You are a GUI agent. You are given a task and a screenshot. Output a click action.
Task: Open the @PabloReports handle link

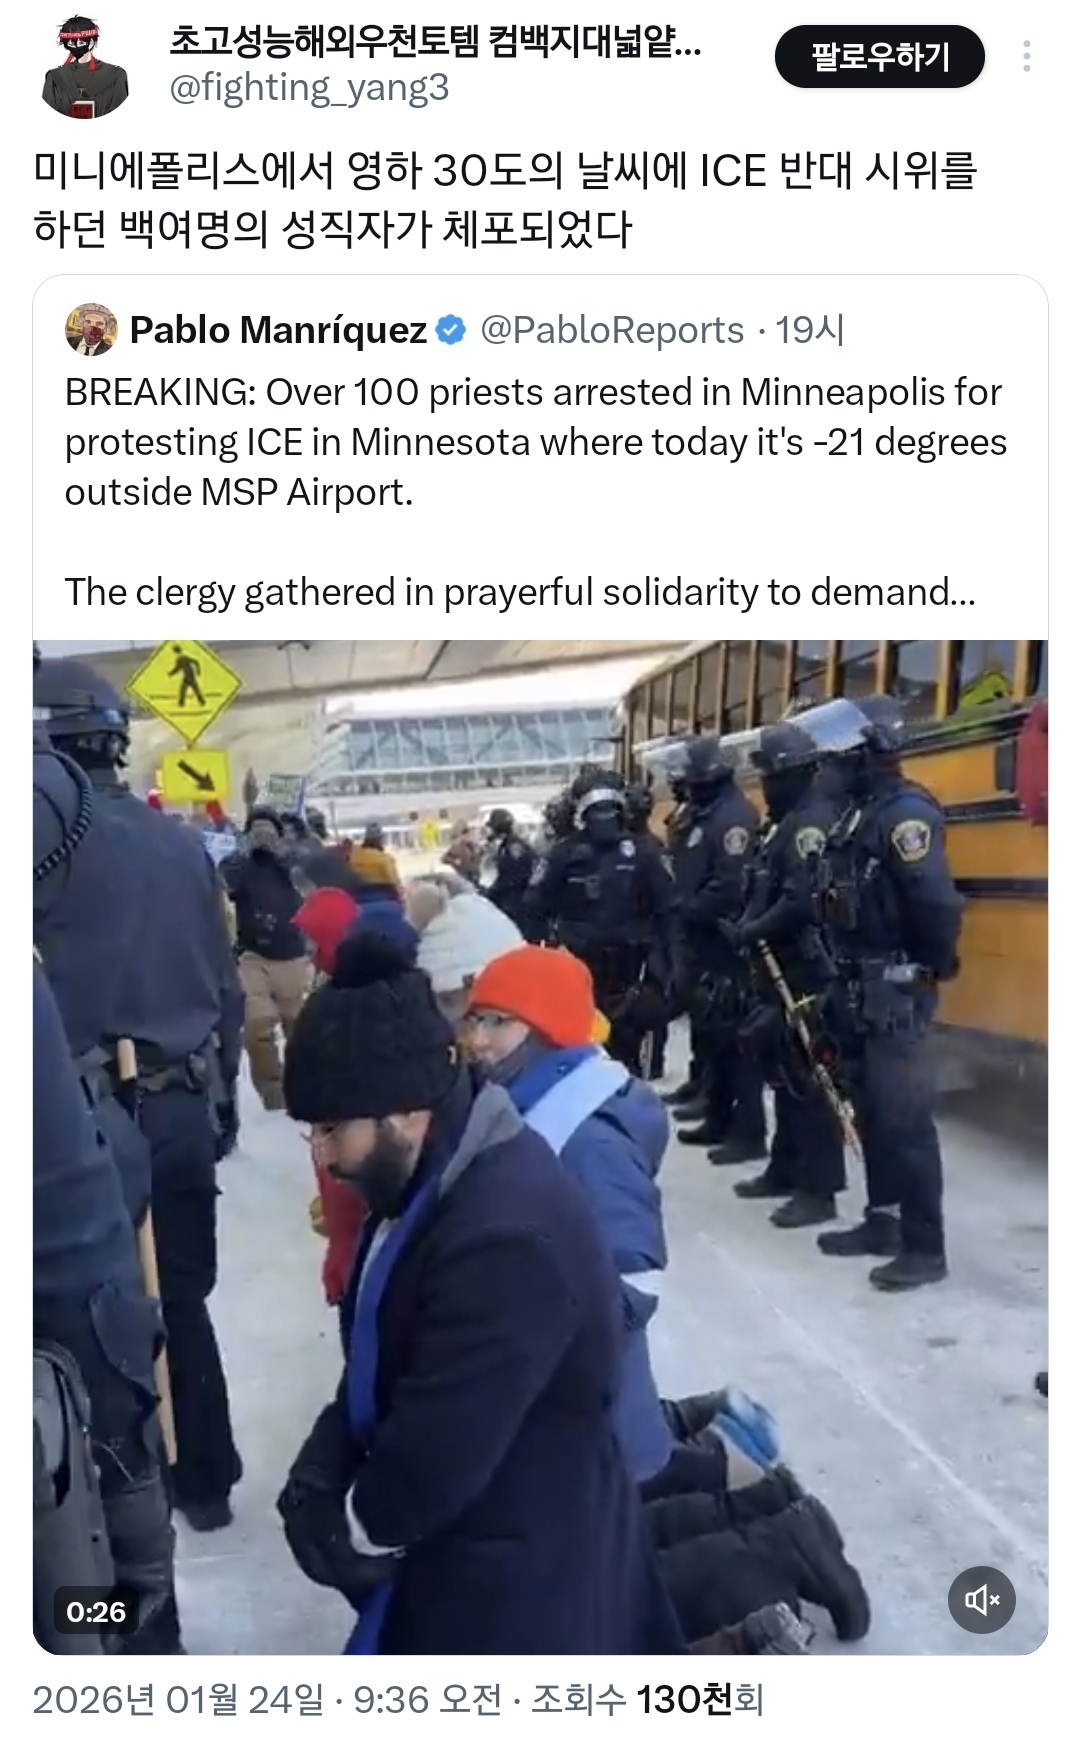coord(612,330)
